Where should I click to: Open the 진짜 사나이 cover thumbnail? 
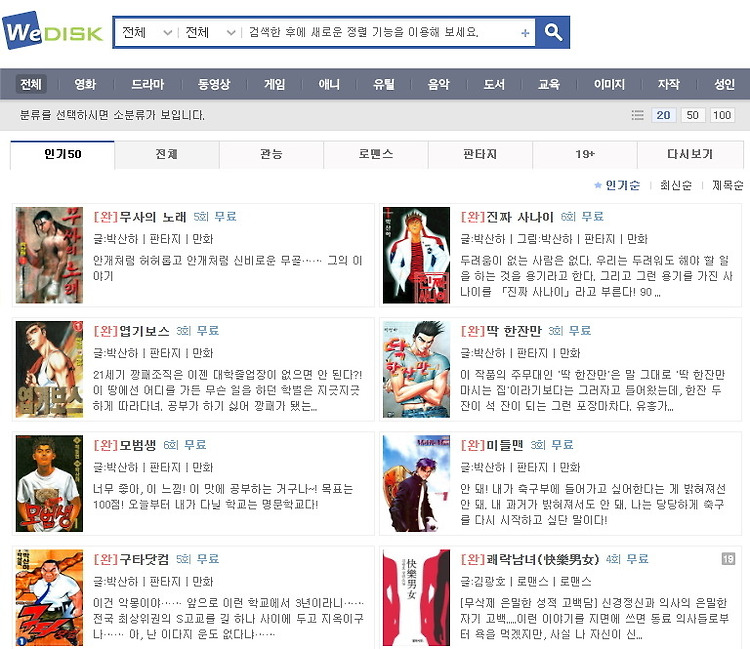click(x=417, y=255)
